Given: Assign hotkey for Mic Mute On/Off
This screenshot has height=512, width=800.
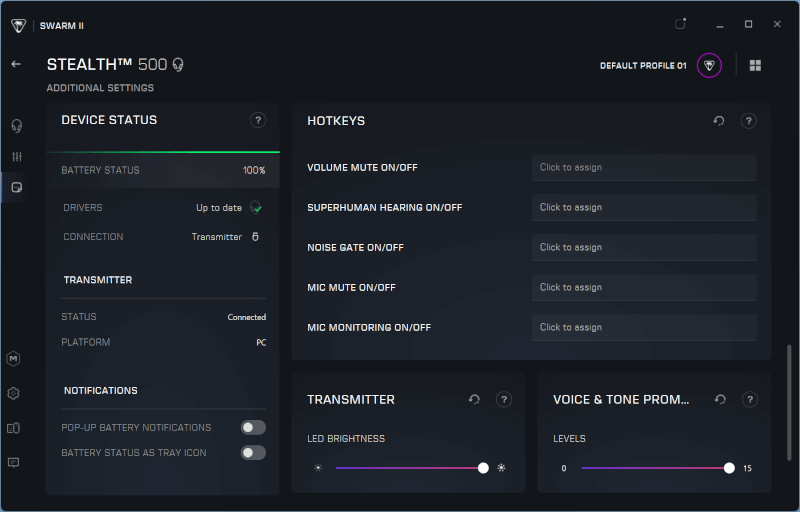Looking at the screenshot, I should pyautogui.click(x=644, y=287).
